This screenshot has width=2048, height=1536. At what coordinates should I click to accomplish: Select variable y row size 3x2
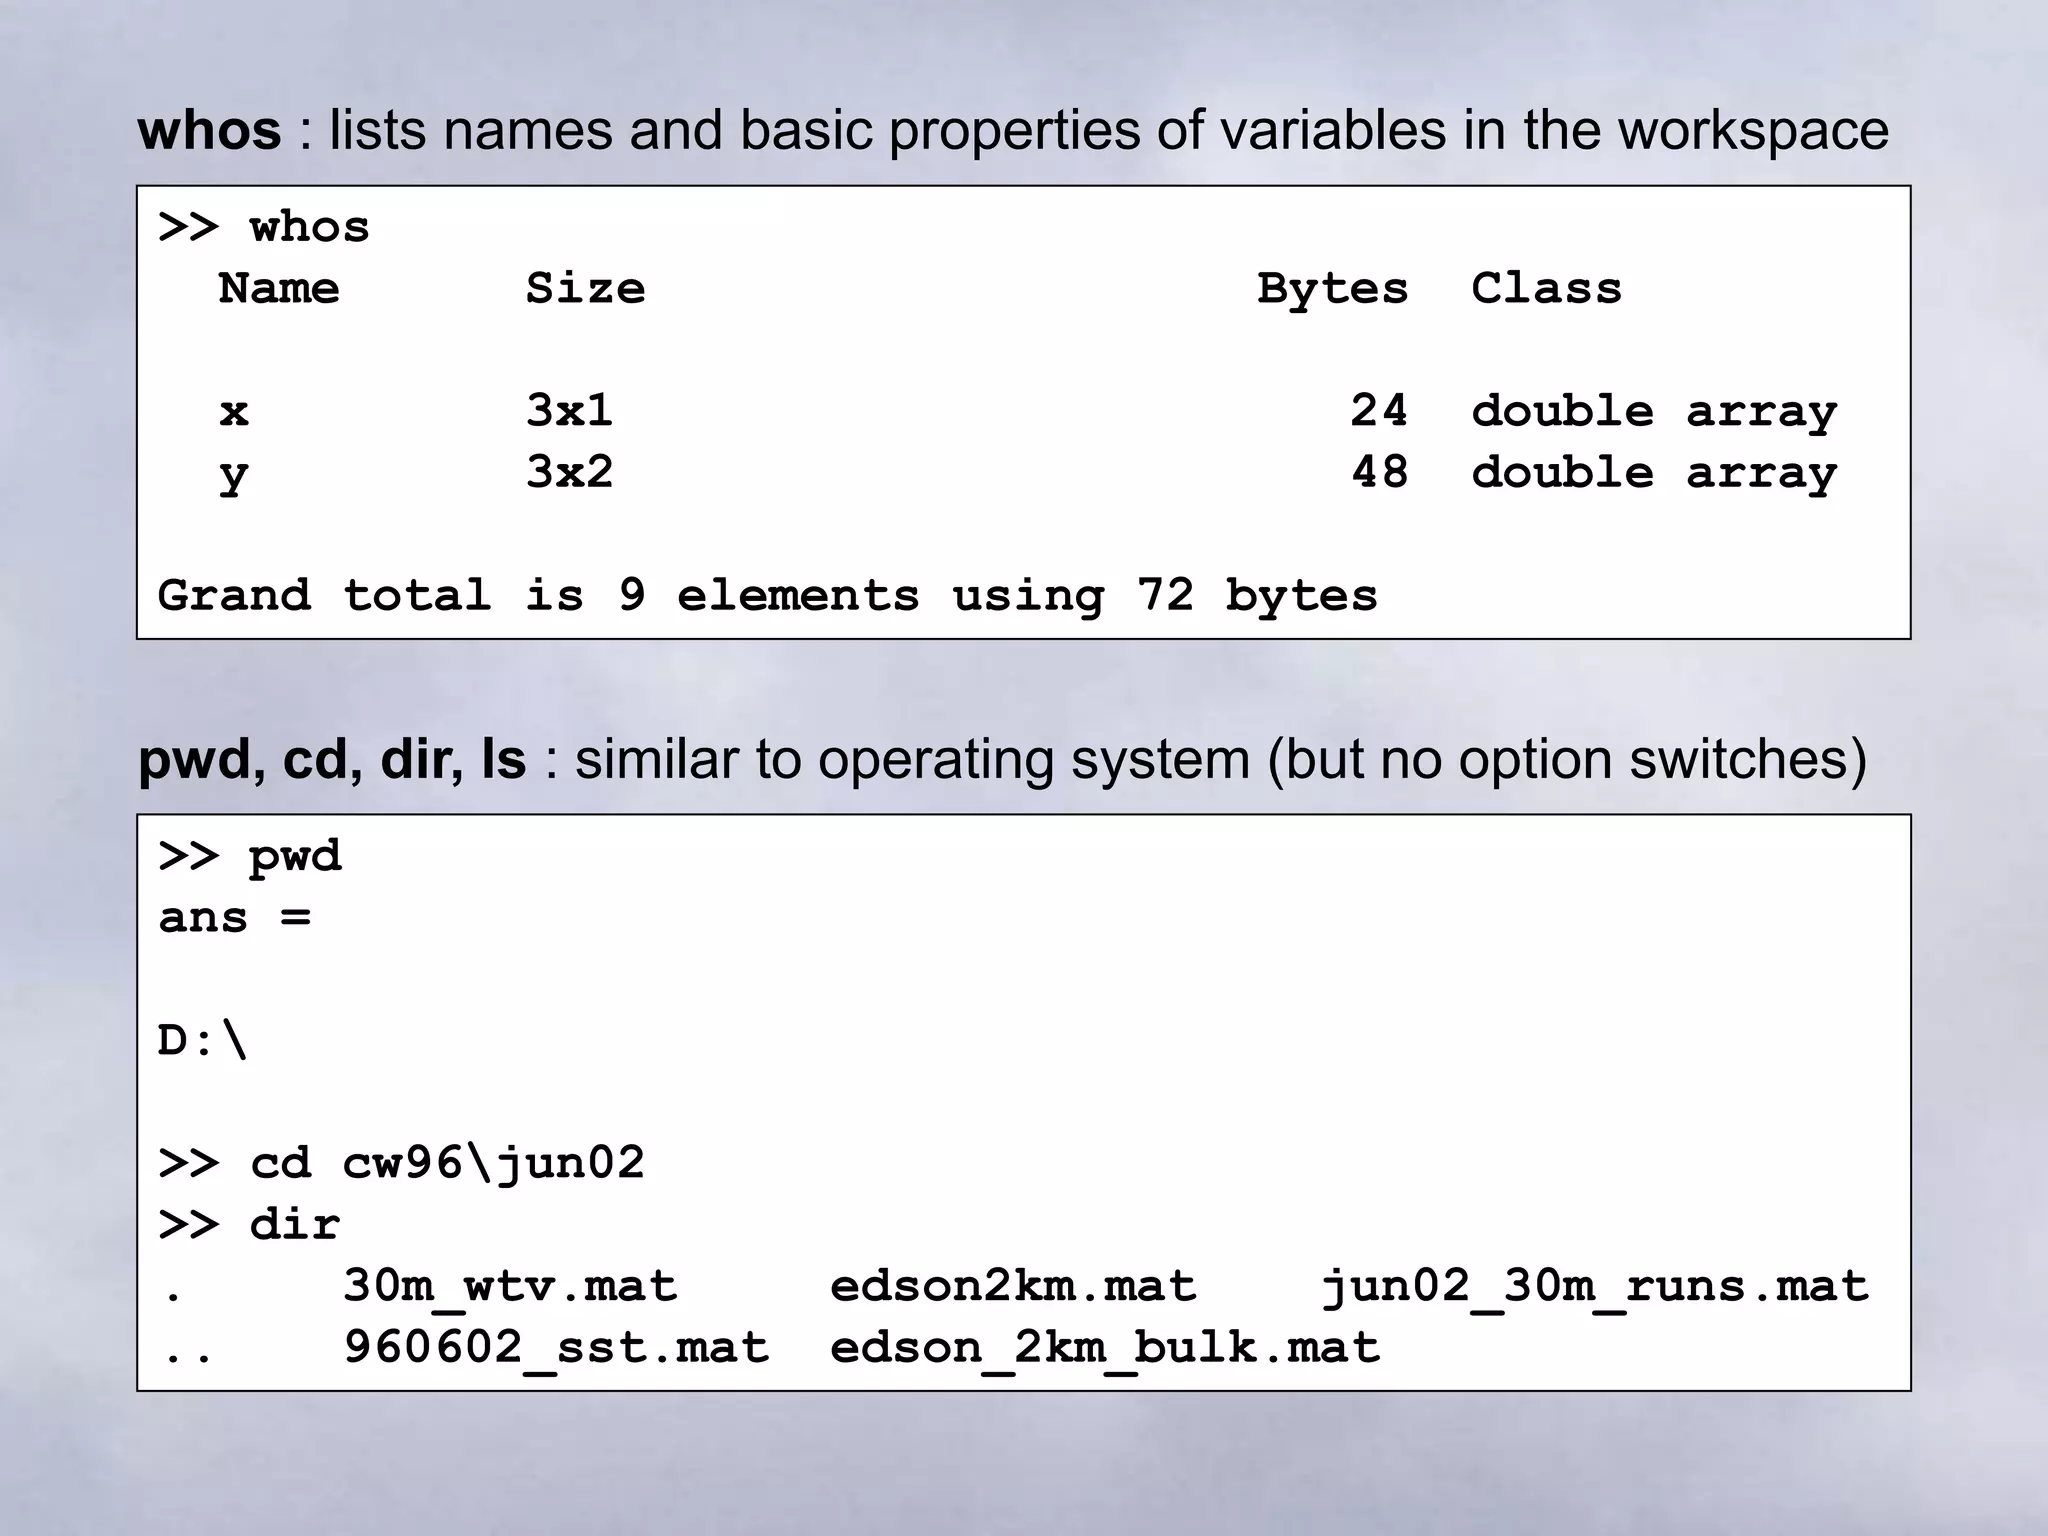click(569, 472)
